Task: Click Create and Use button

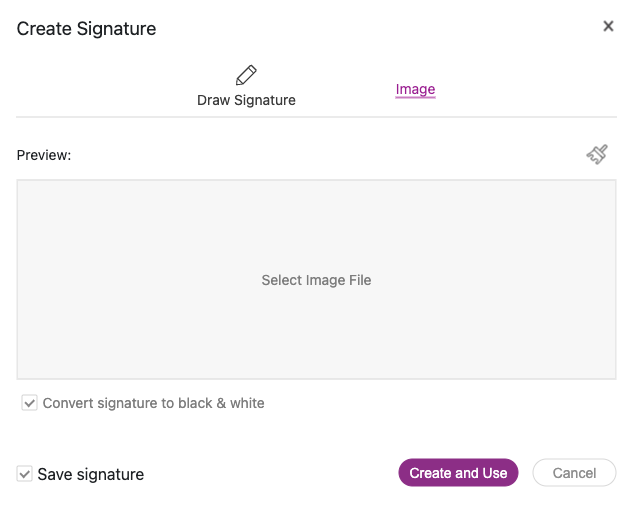Action: click(458, 473)
